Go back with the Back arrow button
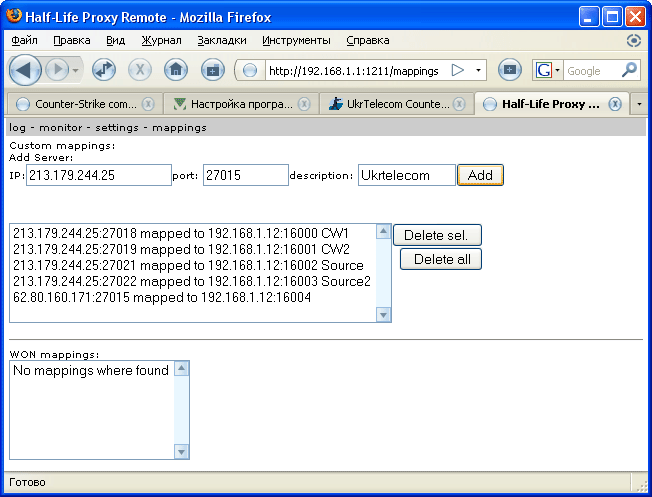652x497 pixels. (x=25, y=70)
